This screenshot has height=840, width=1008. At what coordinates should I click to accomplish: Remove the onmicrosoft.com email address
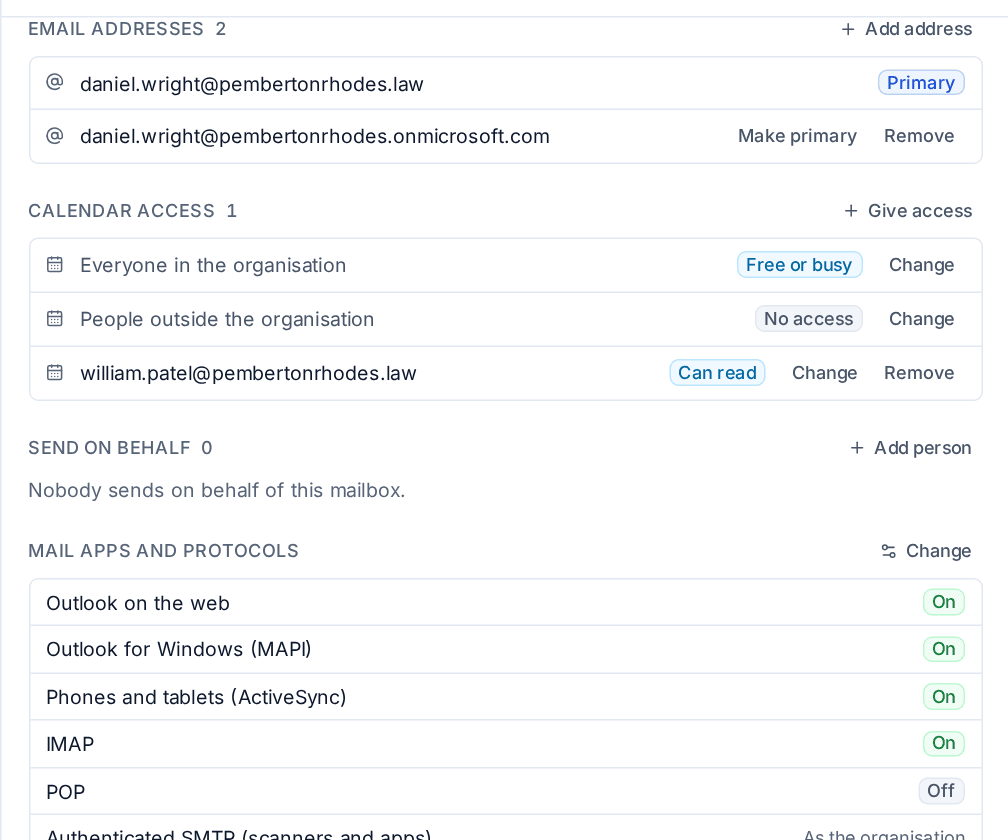tap(919, 136)
